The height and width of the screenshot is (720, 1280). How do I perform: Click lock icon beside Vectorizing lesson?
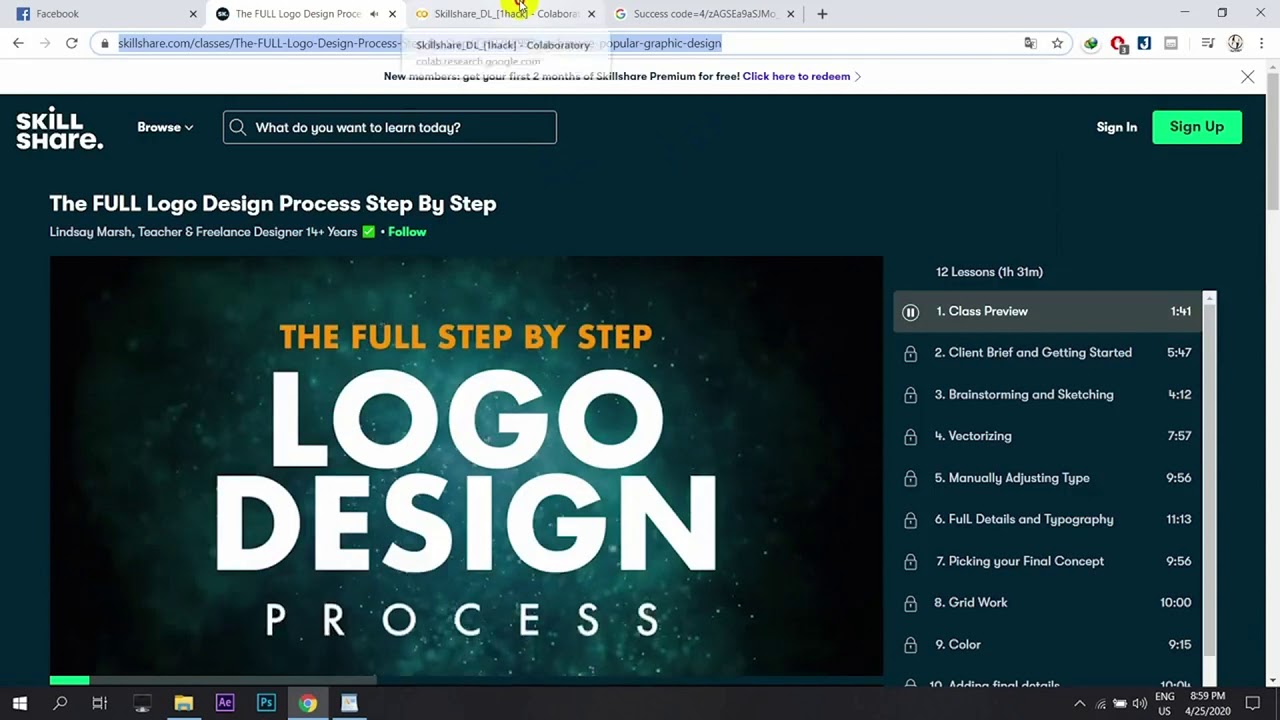[x=910, y=437]
